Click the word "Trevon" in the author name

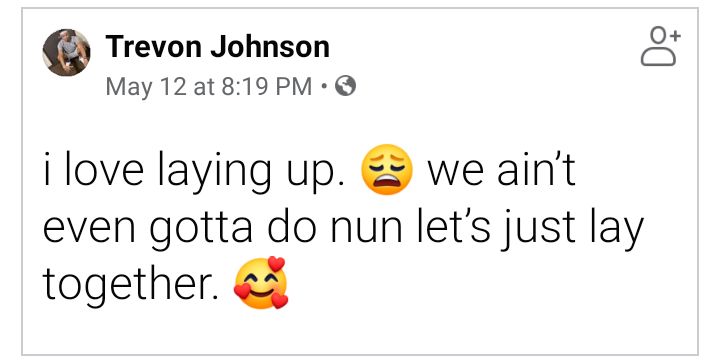pos(153,46)
